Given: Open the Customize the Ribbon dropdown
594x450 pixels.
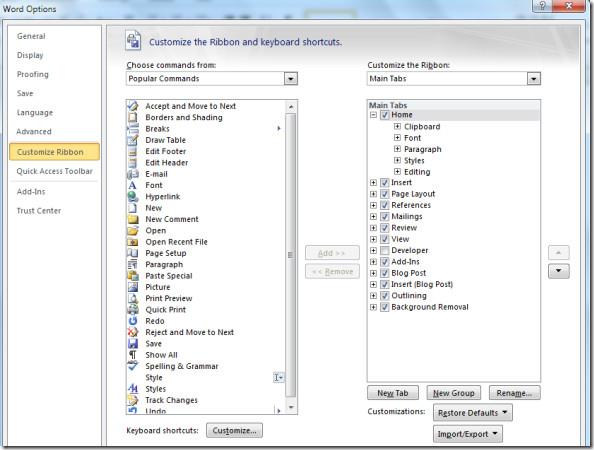Looking at the screenshot, I should pyautogui.click(x=533, y=79).
